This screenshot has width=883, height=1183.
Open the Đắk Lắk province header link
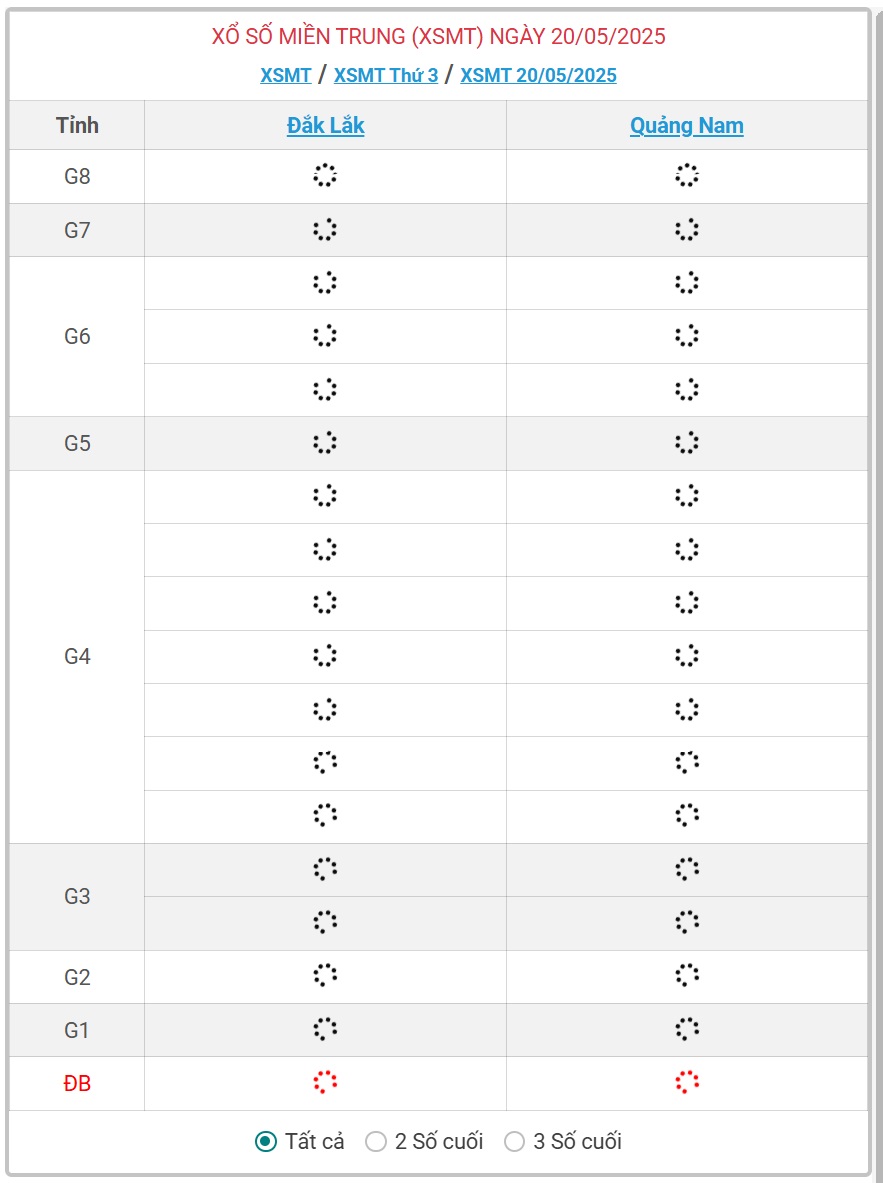(x=325, y=126)
